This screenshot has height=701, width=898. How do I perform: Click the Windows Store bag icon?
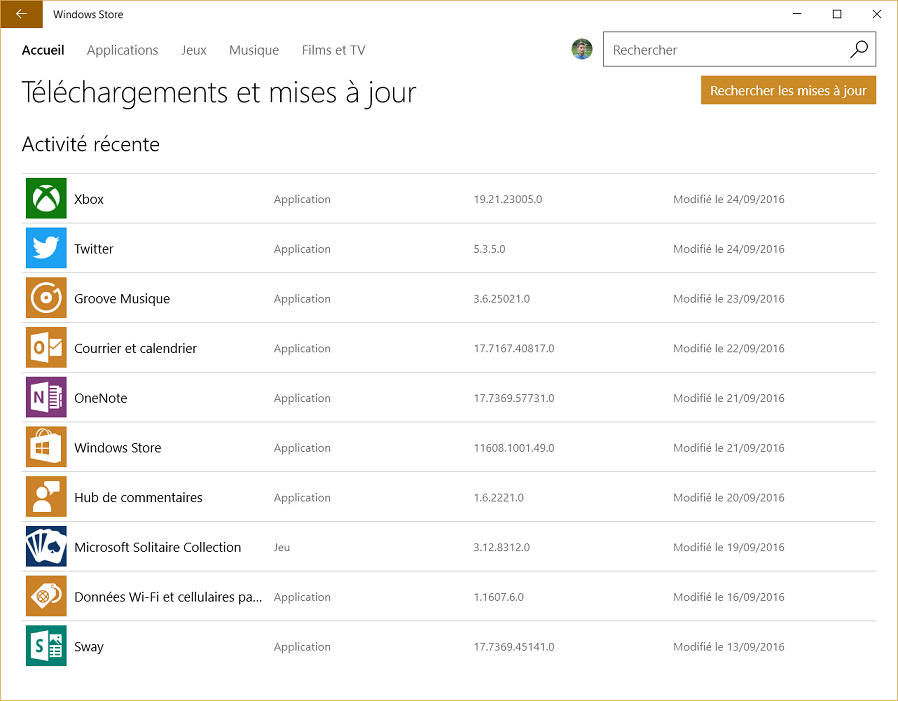(46, 447)
